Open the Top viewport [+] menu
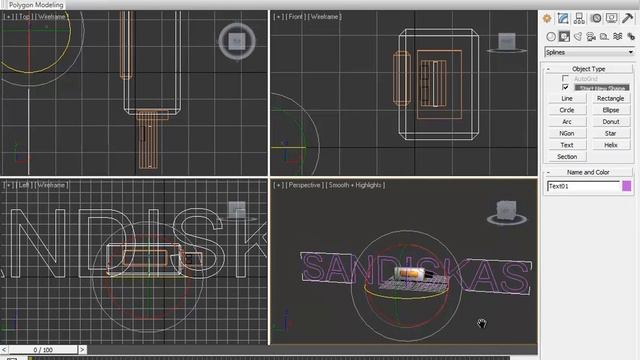Screen dimensions: 640x360 point(8,17)
